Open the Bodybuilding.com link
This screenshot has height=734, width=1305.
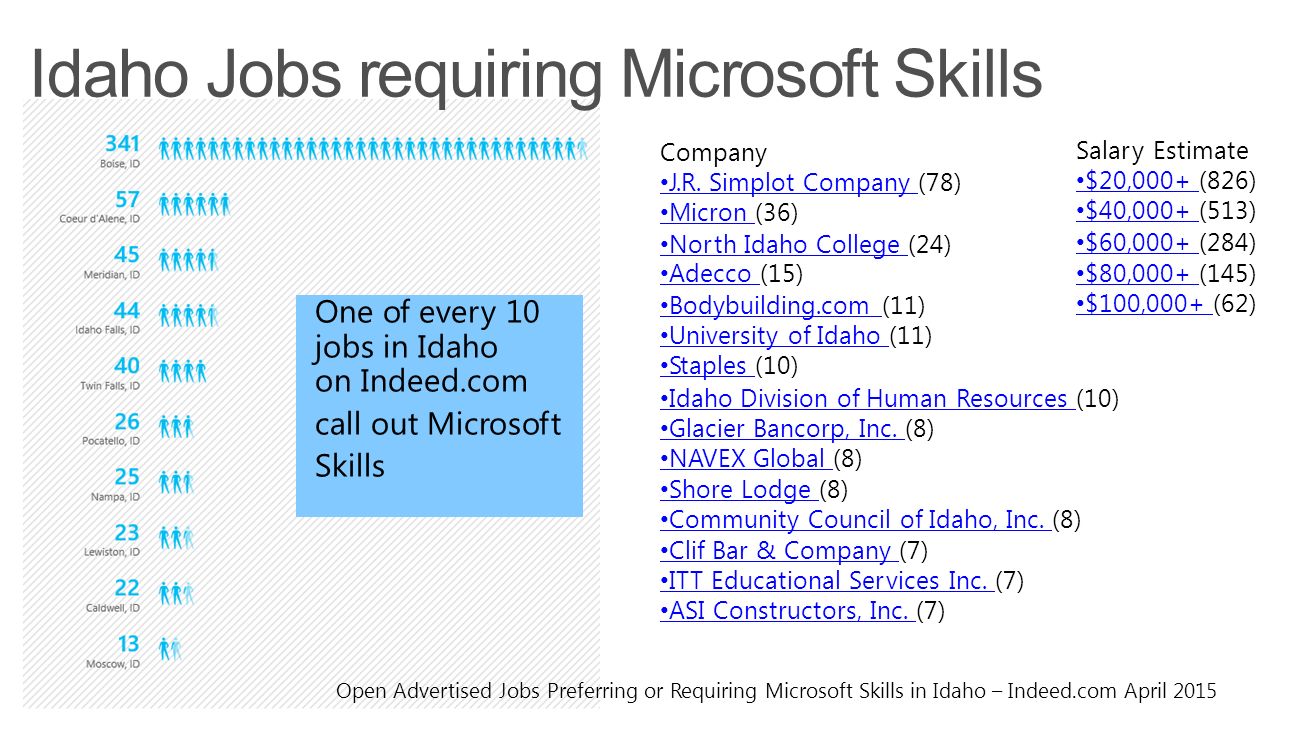tap(771, 305)
